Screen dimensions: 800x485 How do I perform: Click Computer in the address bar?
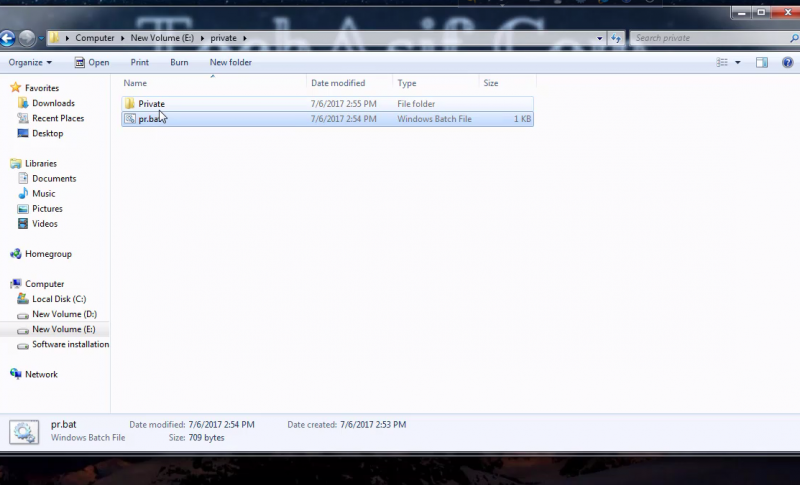click(95, 38)
